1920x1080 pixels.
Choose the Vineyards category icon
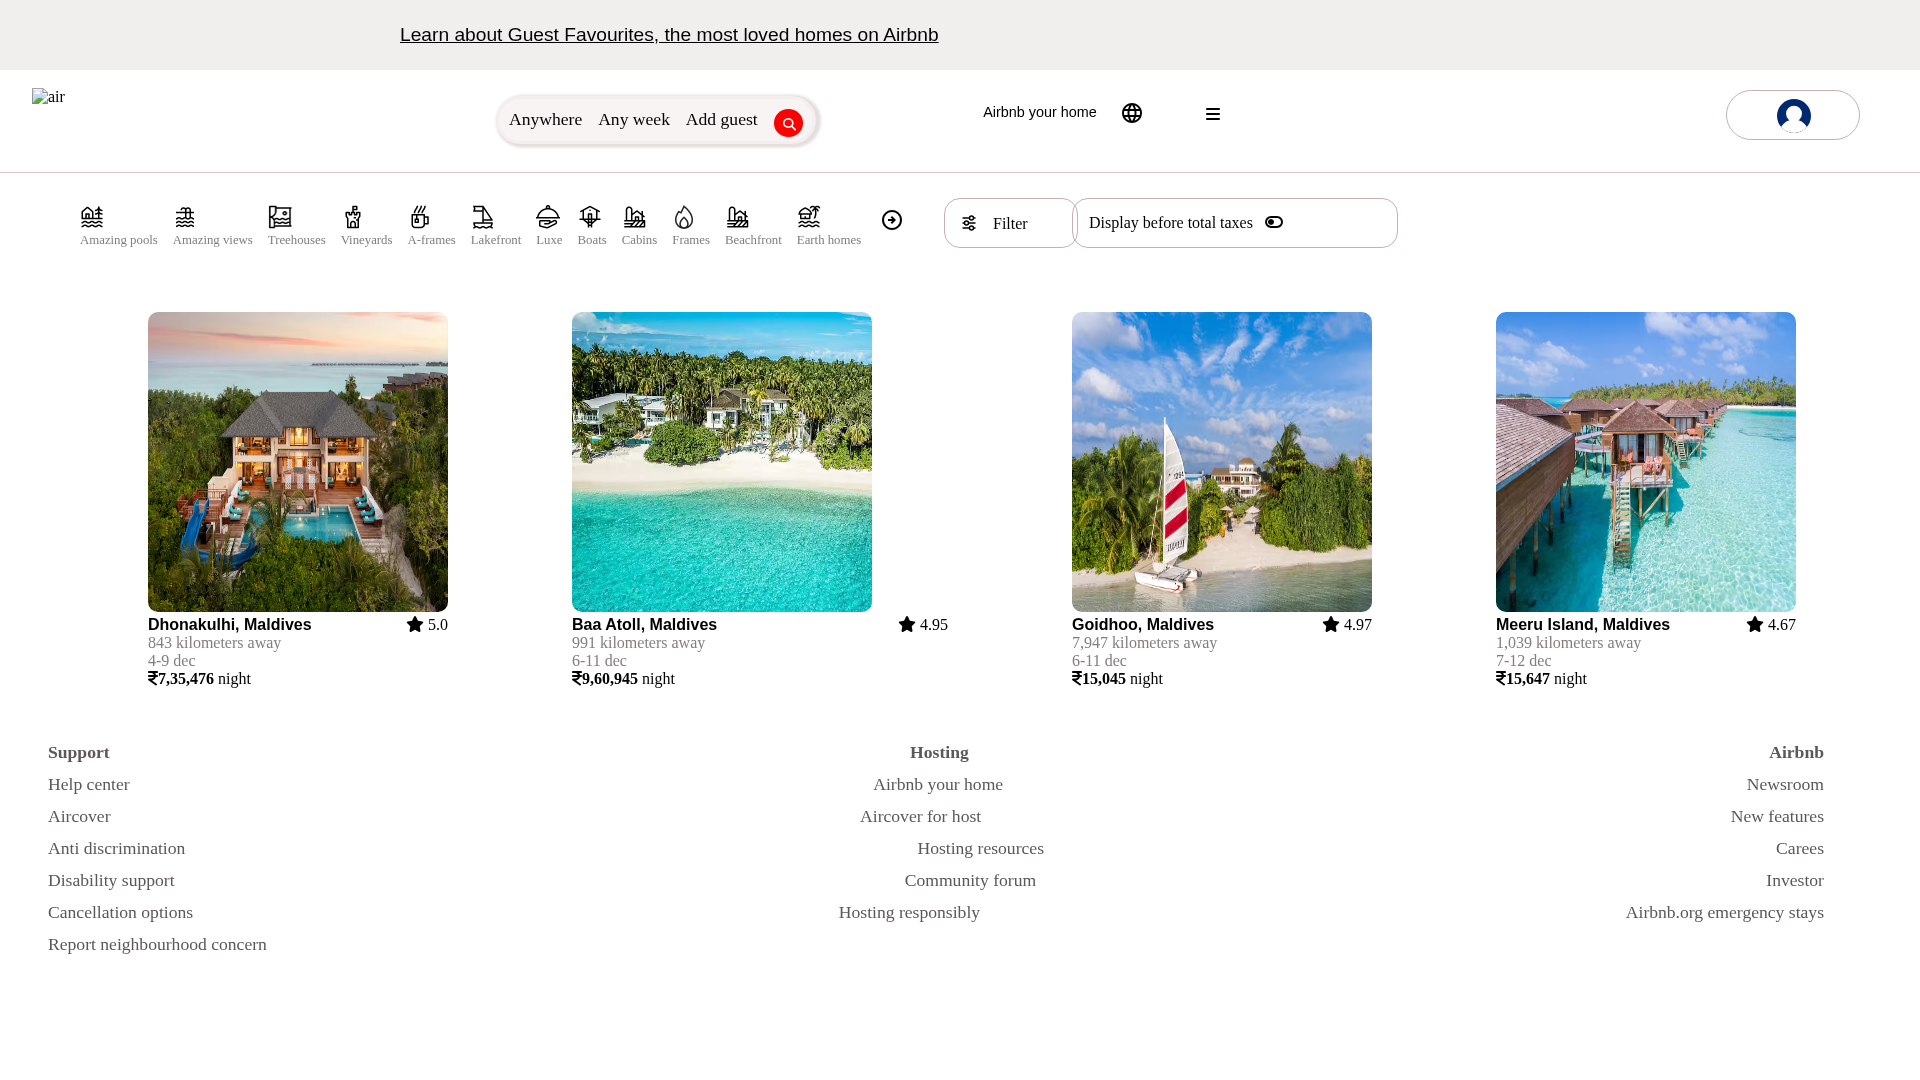[x=353, y=217]
